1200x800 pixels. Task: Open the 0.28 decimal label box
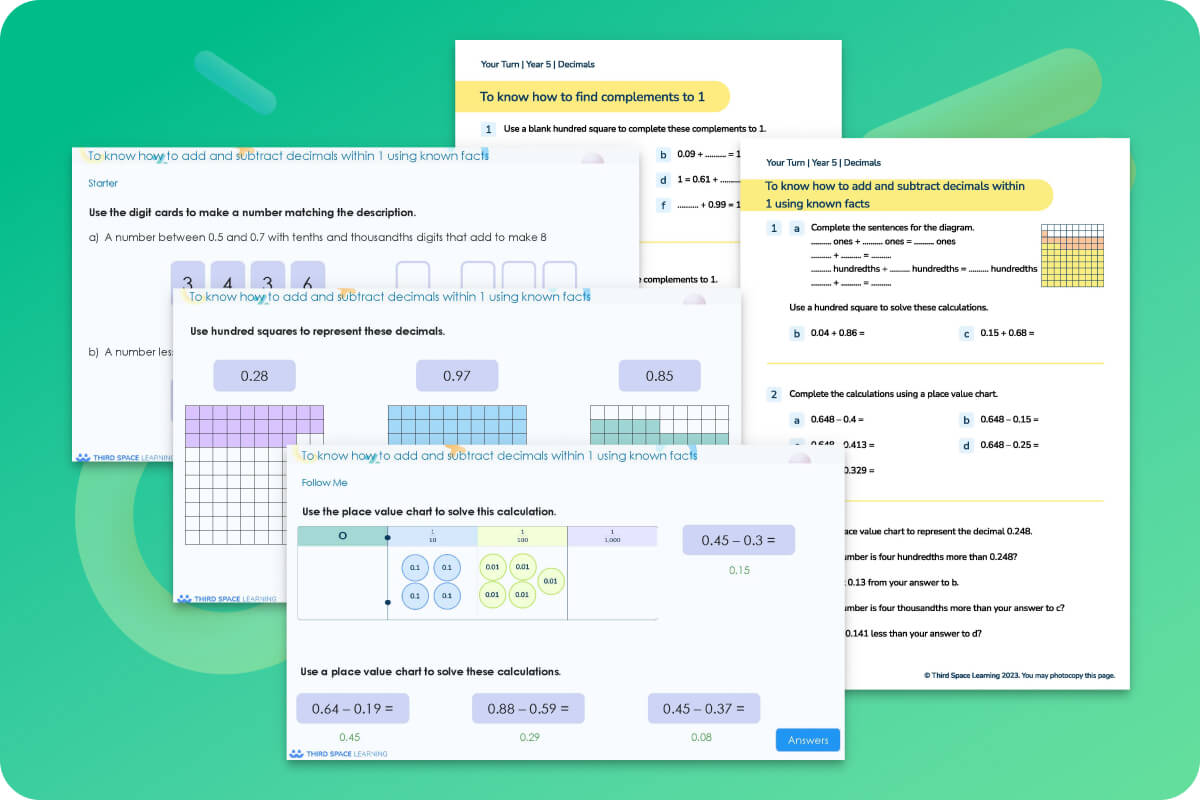(254, 376)
